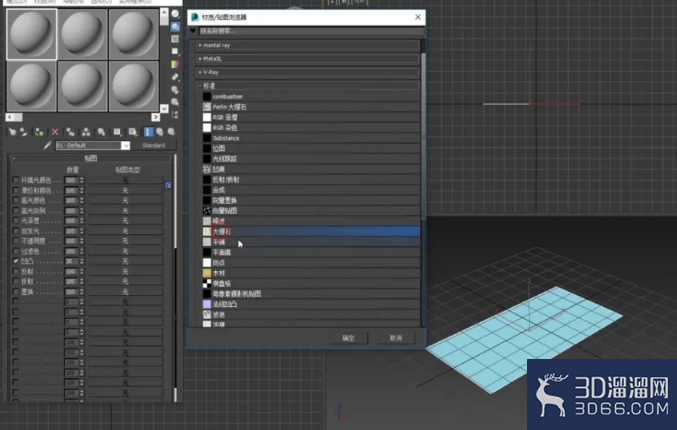The width and height of the screenshot is (677, 430).
Task: Click the Put to Library icon
Action: pos(101,132)
